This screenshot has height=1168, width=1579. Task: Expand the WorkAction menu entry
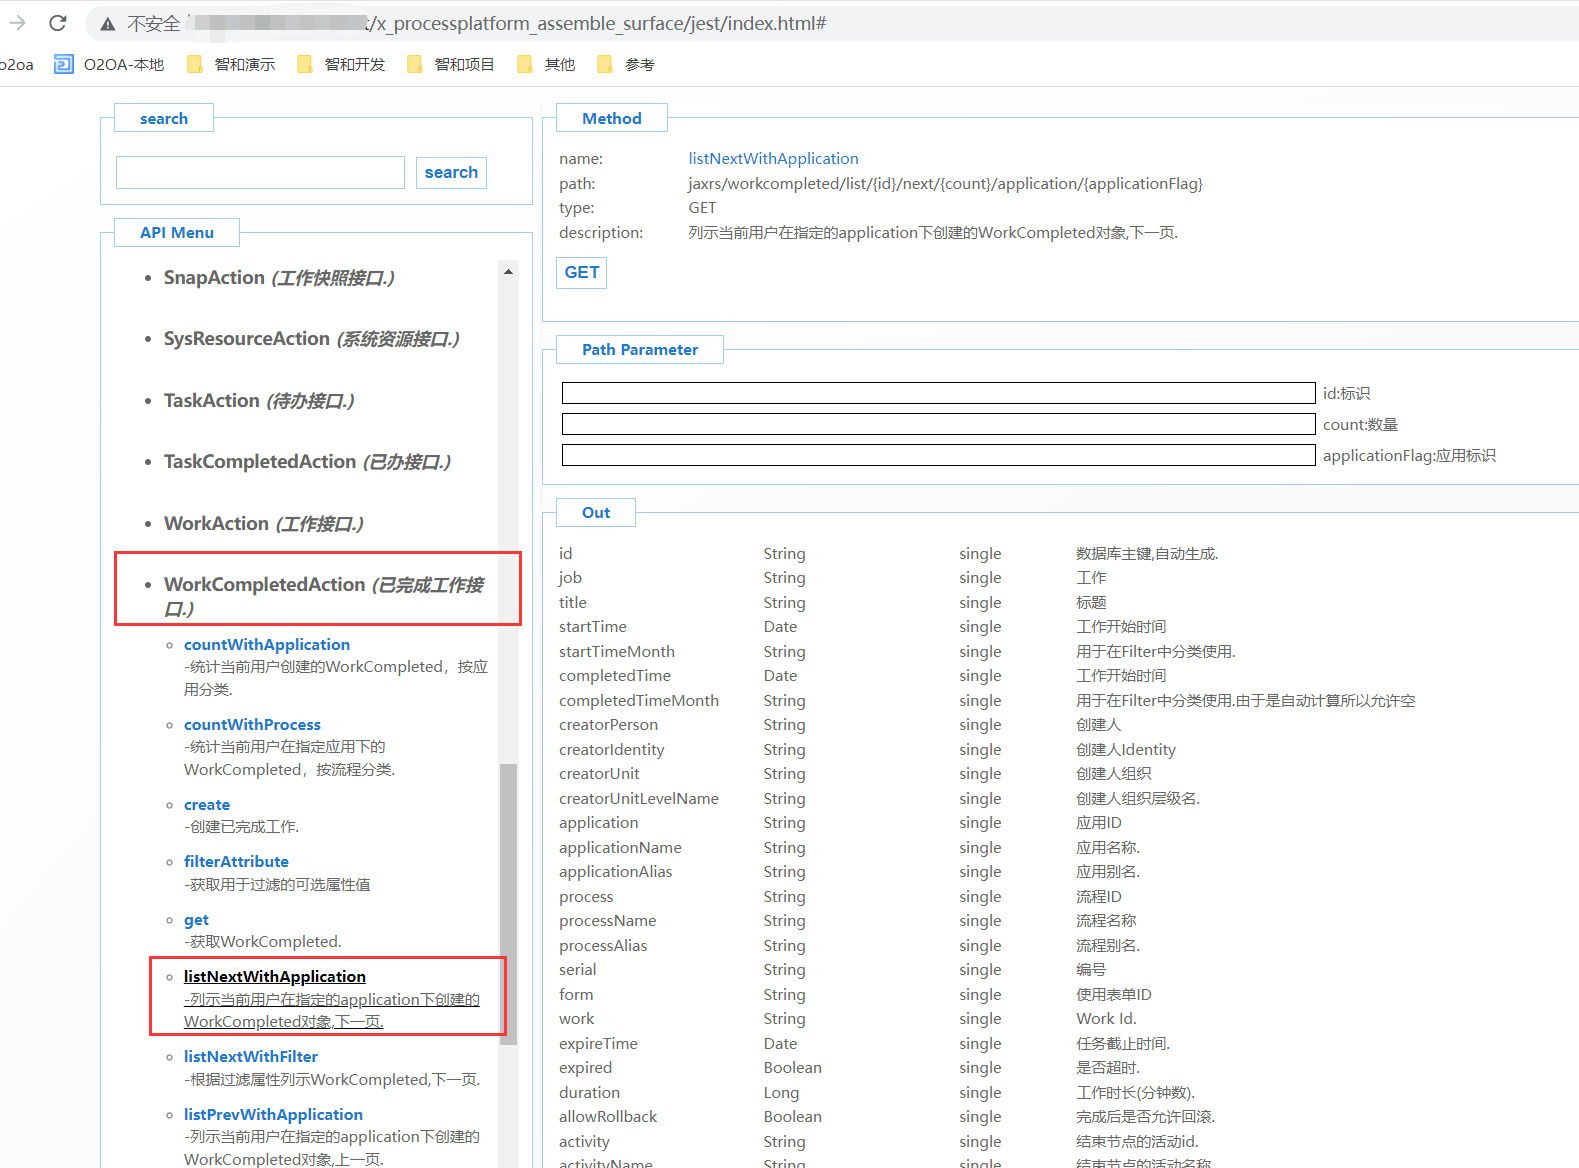[263, 524]
